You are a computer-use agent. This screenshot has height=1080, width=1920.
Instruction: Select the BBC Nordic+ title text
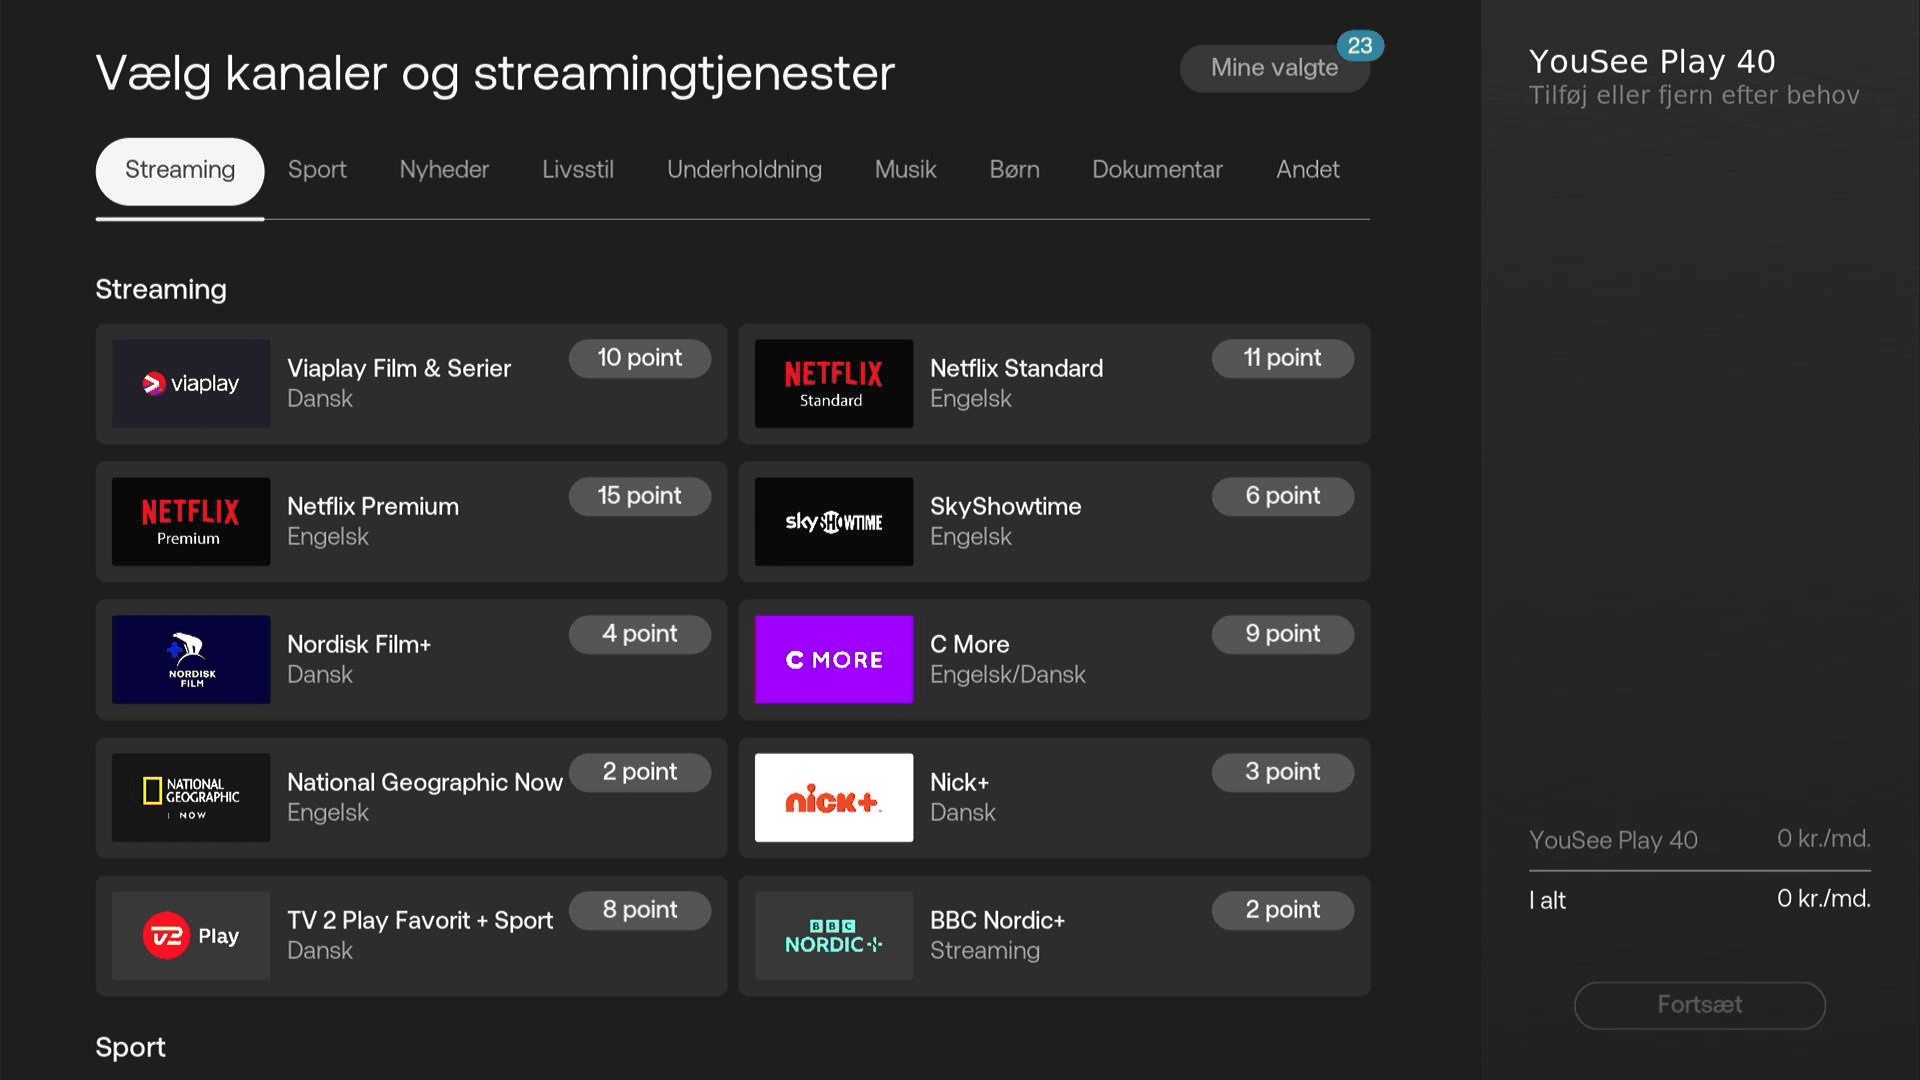[x=997, y=921]
